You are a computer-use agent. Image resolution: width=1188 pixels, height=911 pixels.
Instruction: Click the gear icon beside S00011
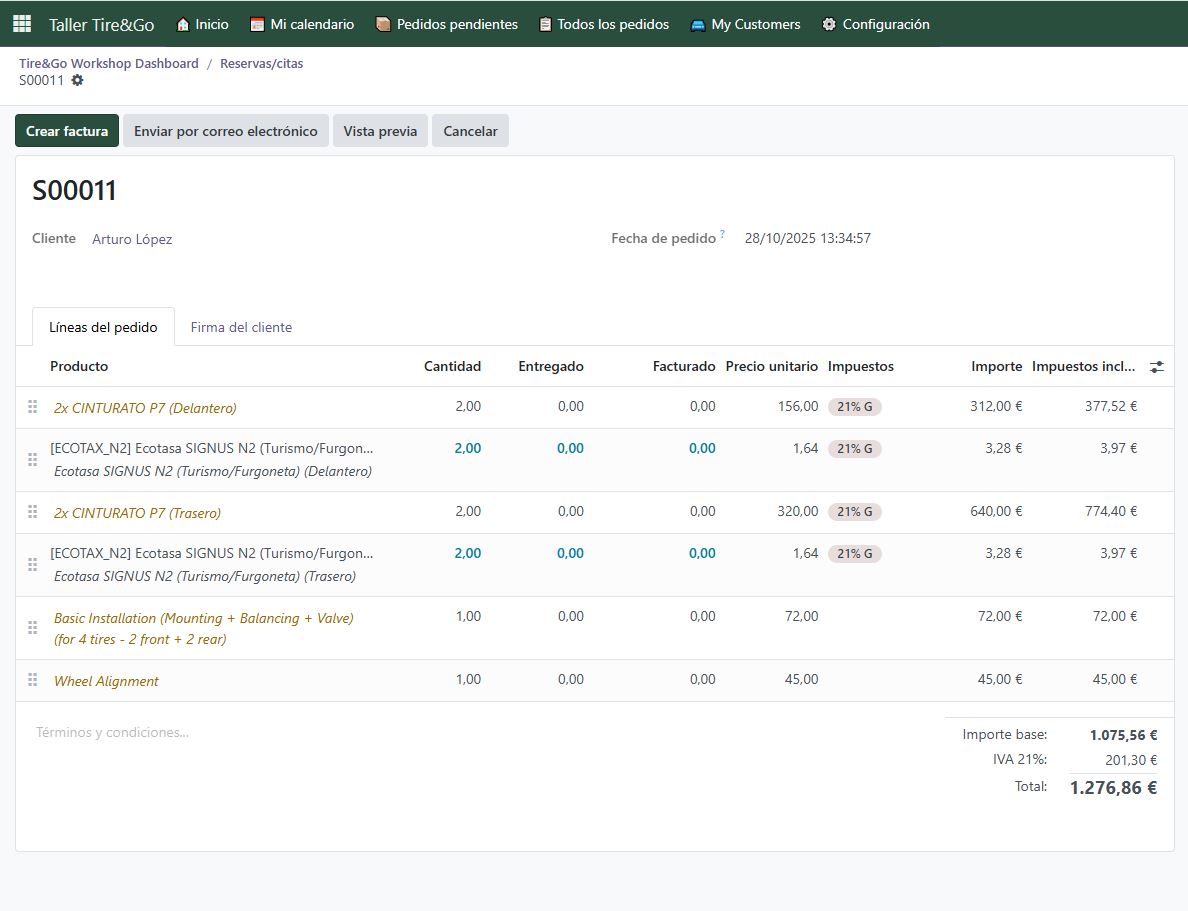(77, 80)
